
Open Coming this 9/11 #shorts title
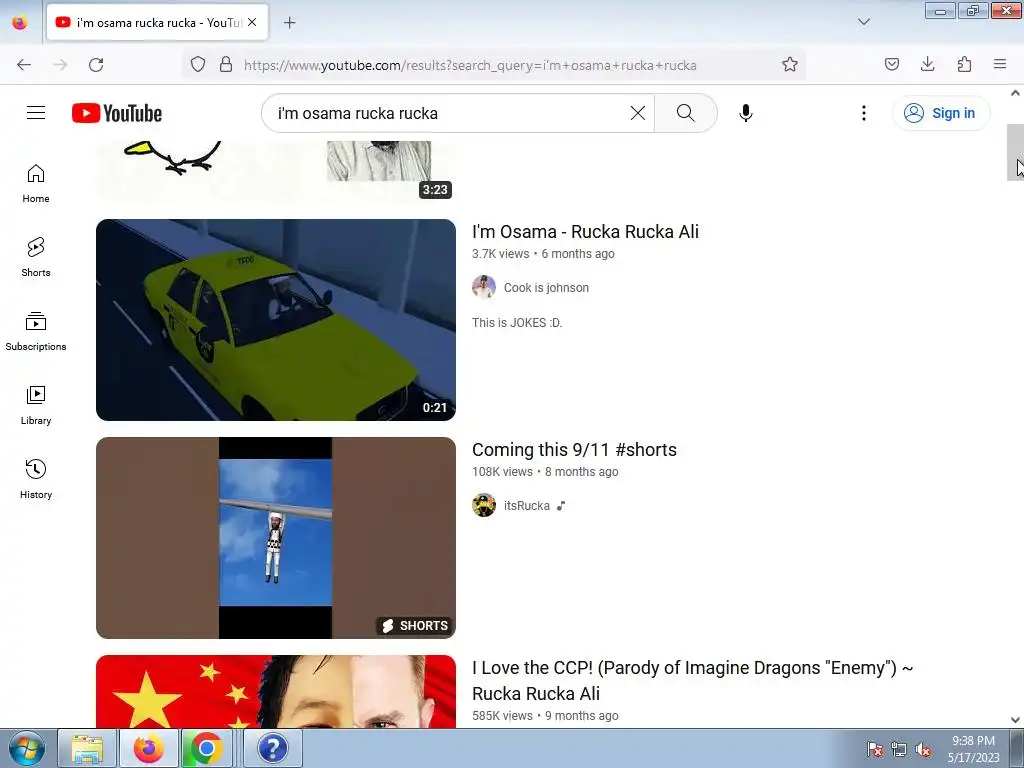tap(574, 450)
